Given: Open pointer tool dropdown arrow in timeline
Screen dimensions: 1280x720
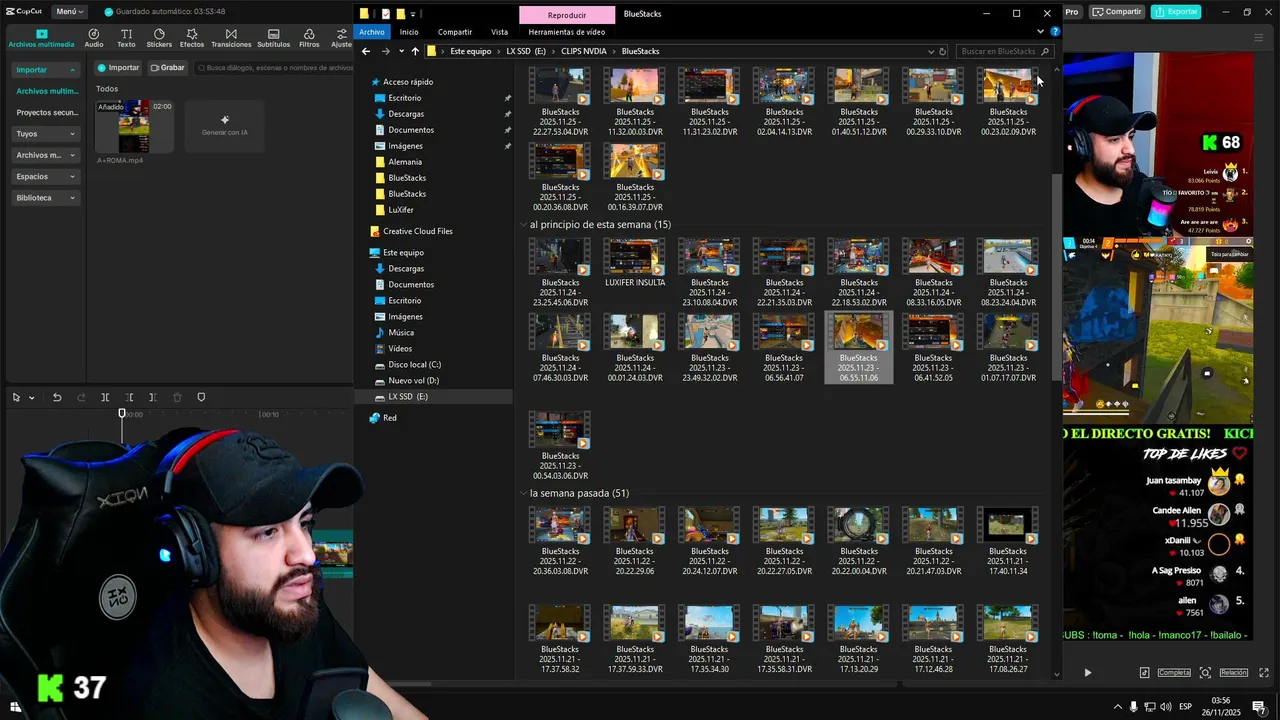Looking at the screenshot, I should point(31,398).
